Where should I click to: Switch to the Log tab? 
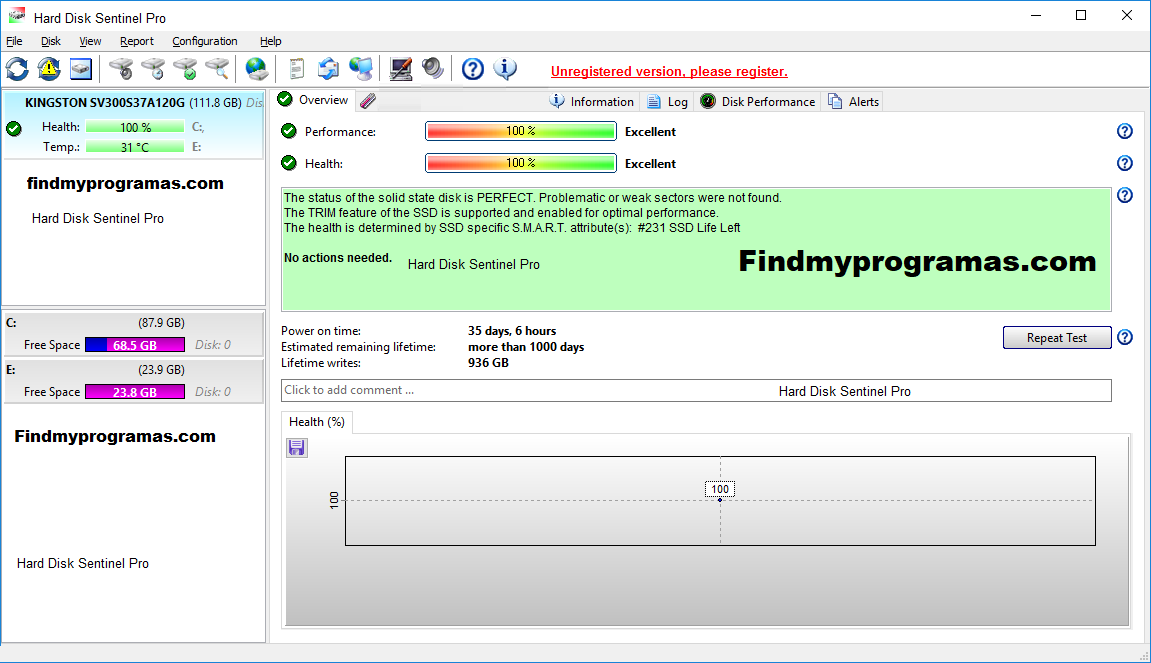click(667, 101)
